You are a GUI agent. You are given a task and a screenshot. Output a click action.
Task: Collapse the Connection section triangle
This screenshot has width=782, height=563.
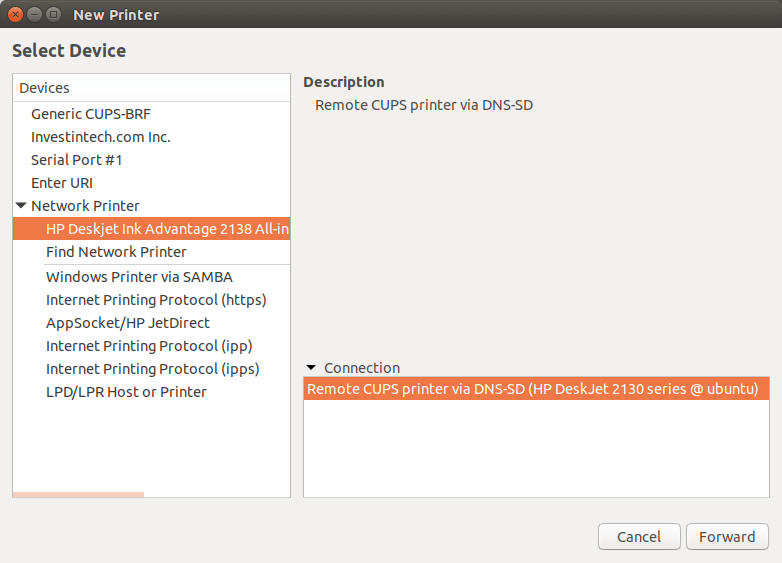click(311, 368)
